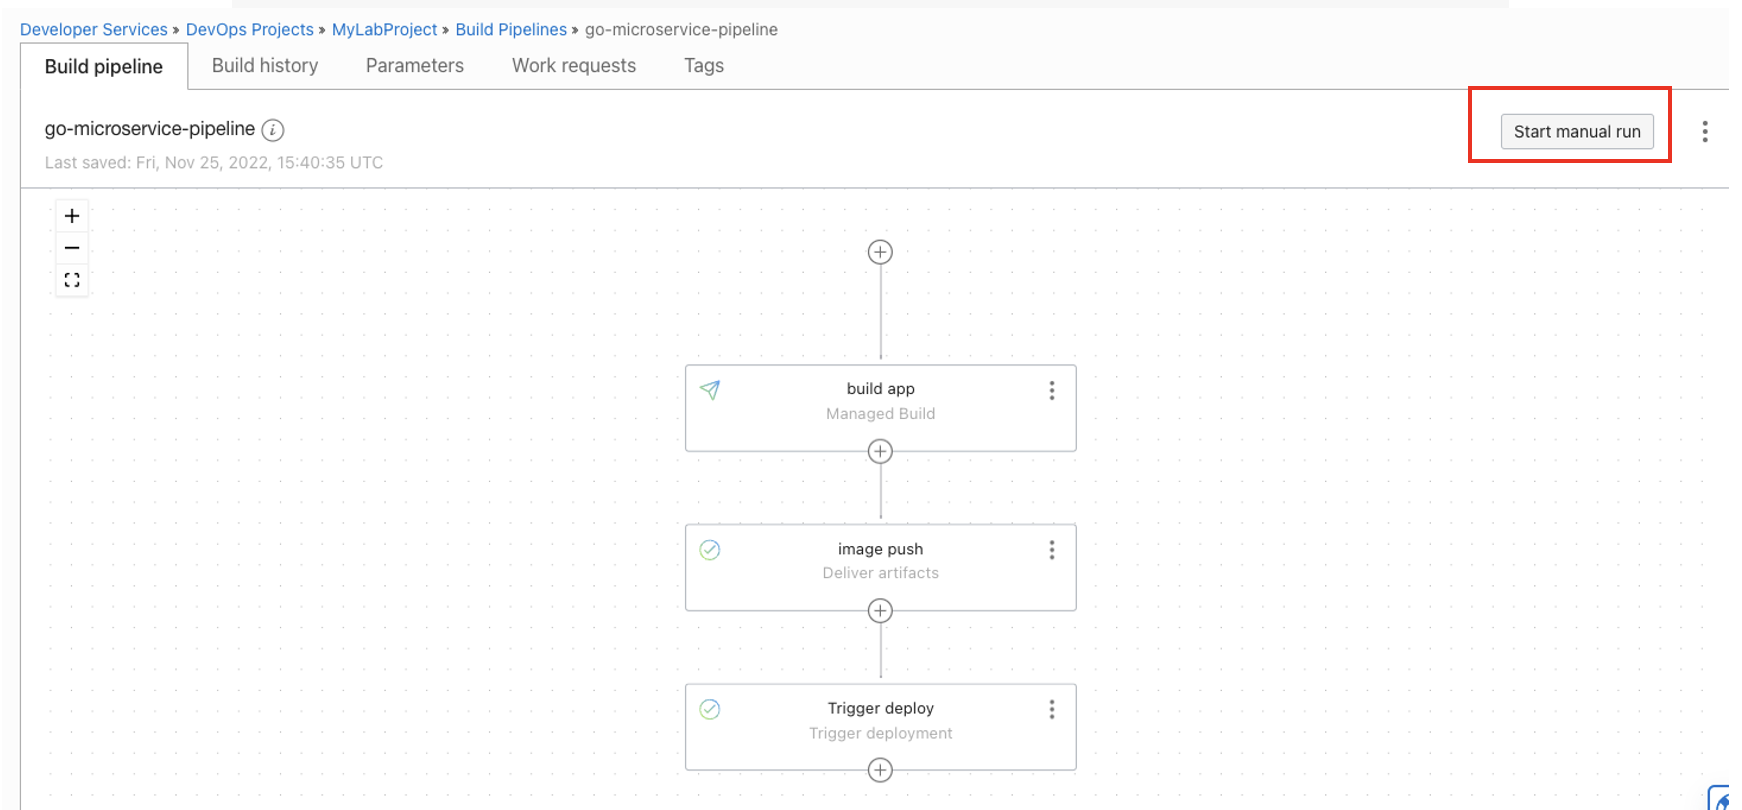Image resolution: width=1742 pixels, height=810 pixels.
Task: Open the Trigger deploy stage options menu
Action: point(1051,709)
